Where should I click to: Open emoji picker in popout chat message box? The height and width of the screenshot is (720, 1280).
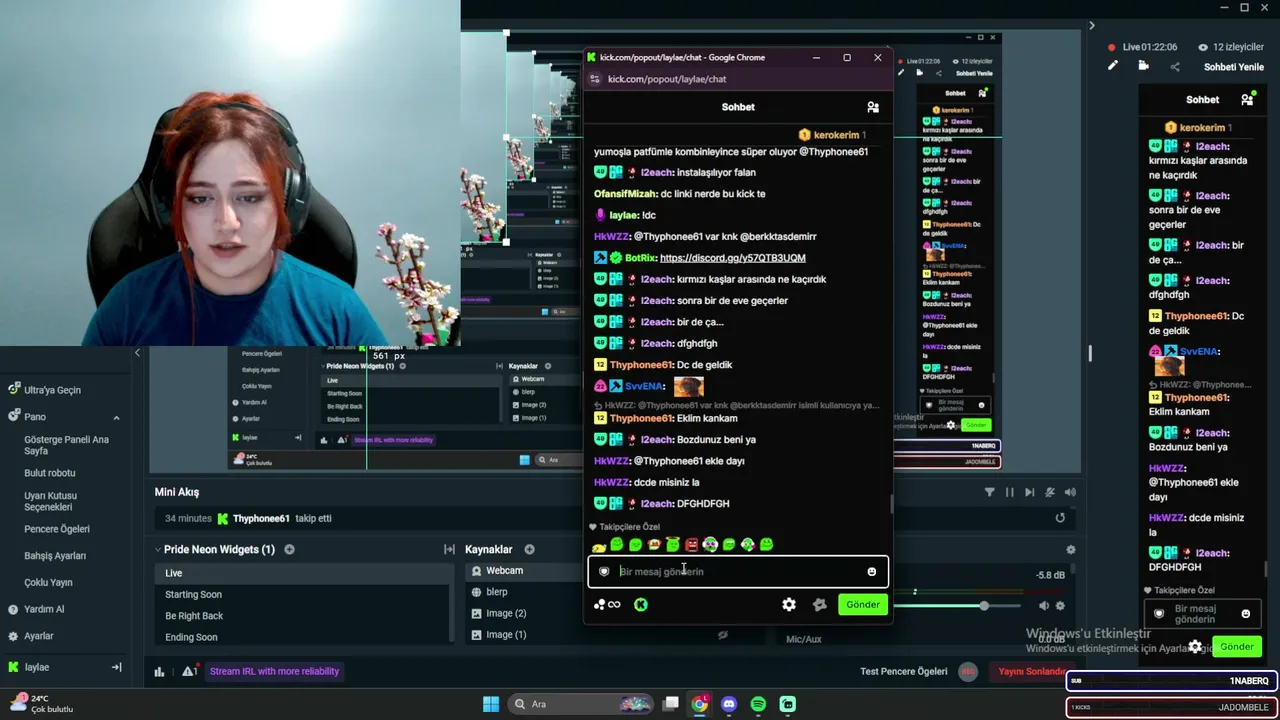(x=871, y=572)
